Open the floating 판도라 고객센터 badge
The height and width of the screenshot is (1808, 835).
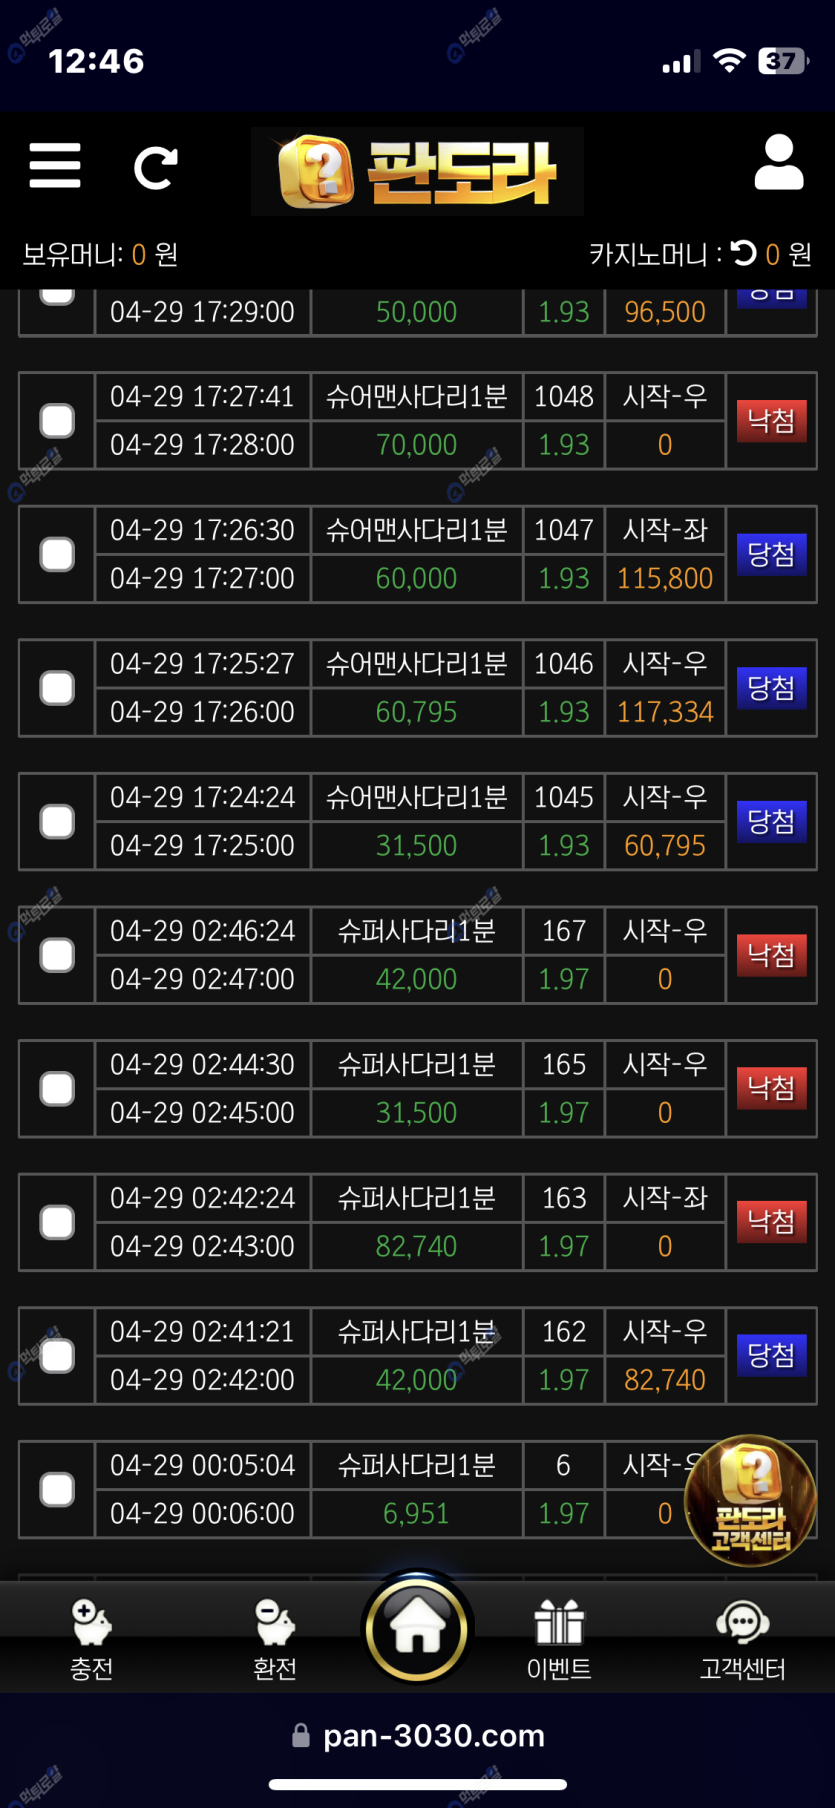pos(750,1500)
